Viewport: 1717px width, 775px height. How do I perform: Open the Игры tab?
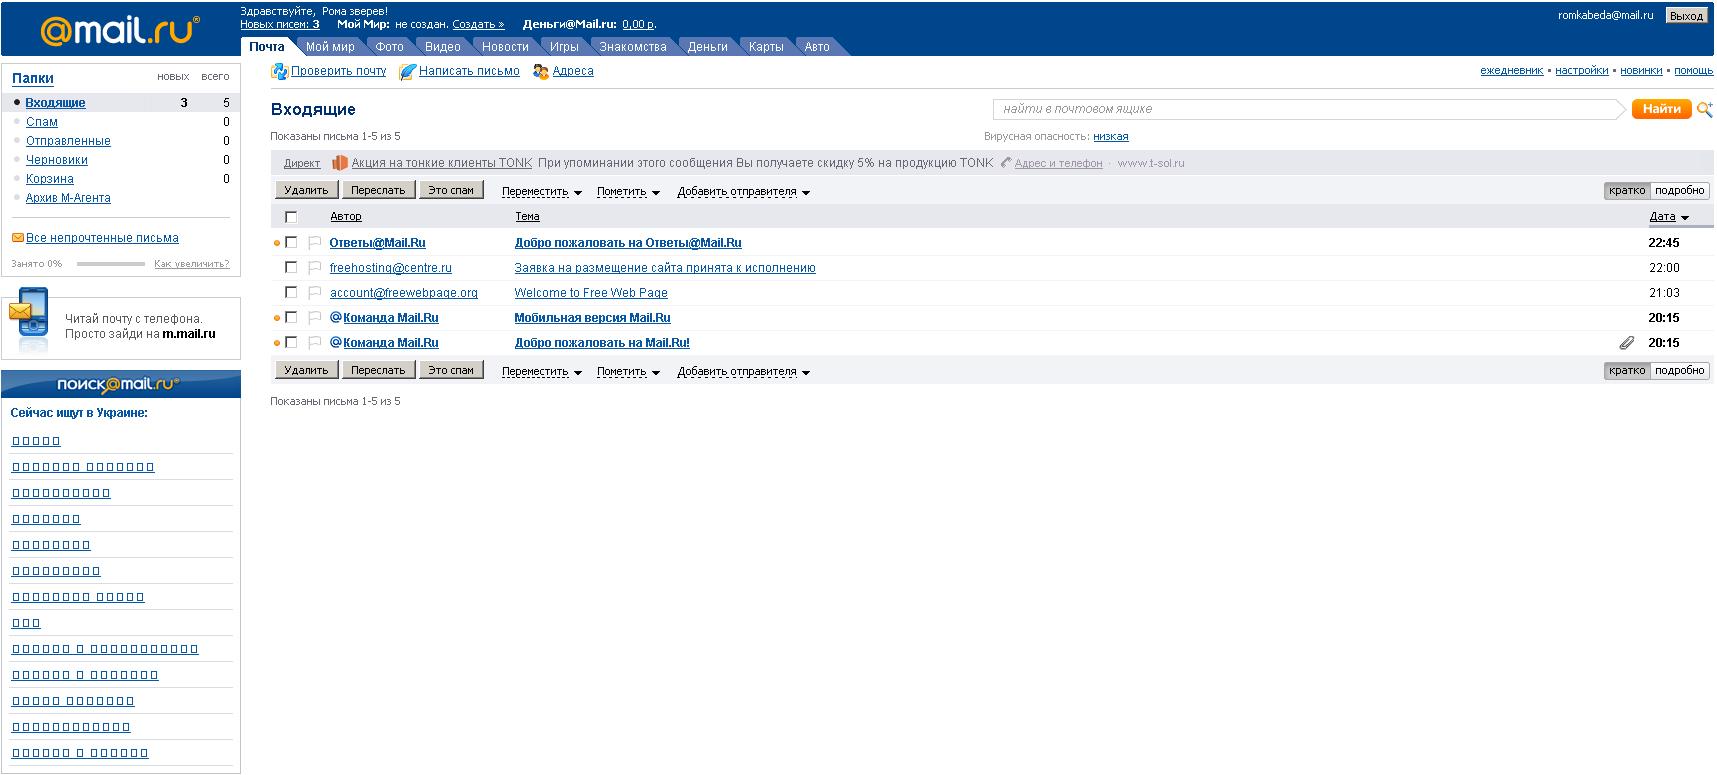coord(564,47)
